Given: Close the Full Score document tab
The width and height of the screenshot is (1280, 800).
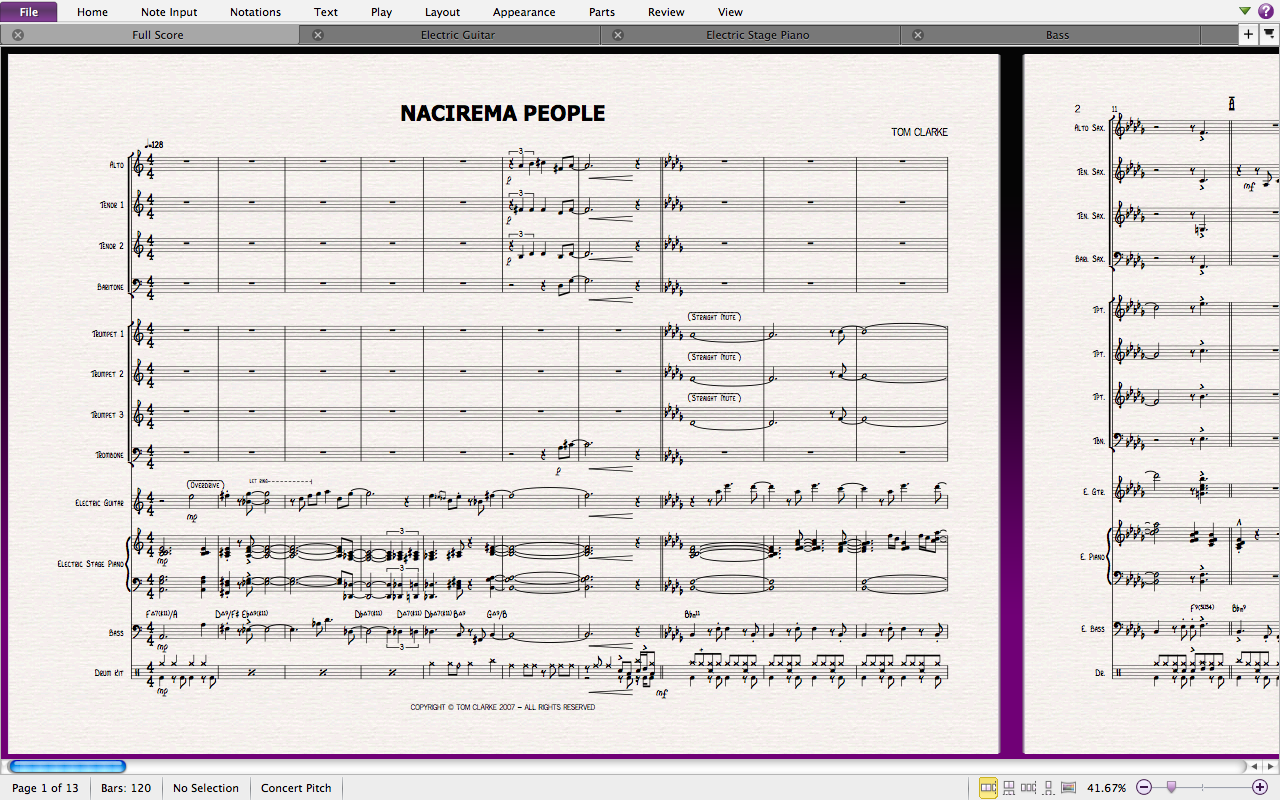Looking at the screenshot, I should point(18,35).
